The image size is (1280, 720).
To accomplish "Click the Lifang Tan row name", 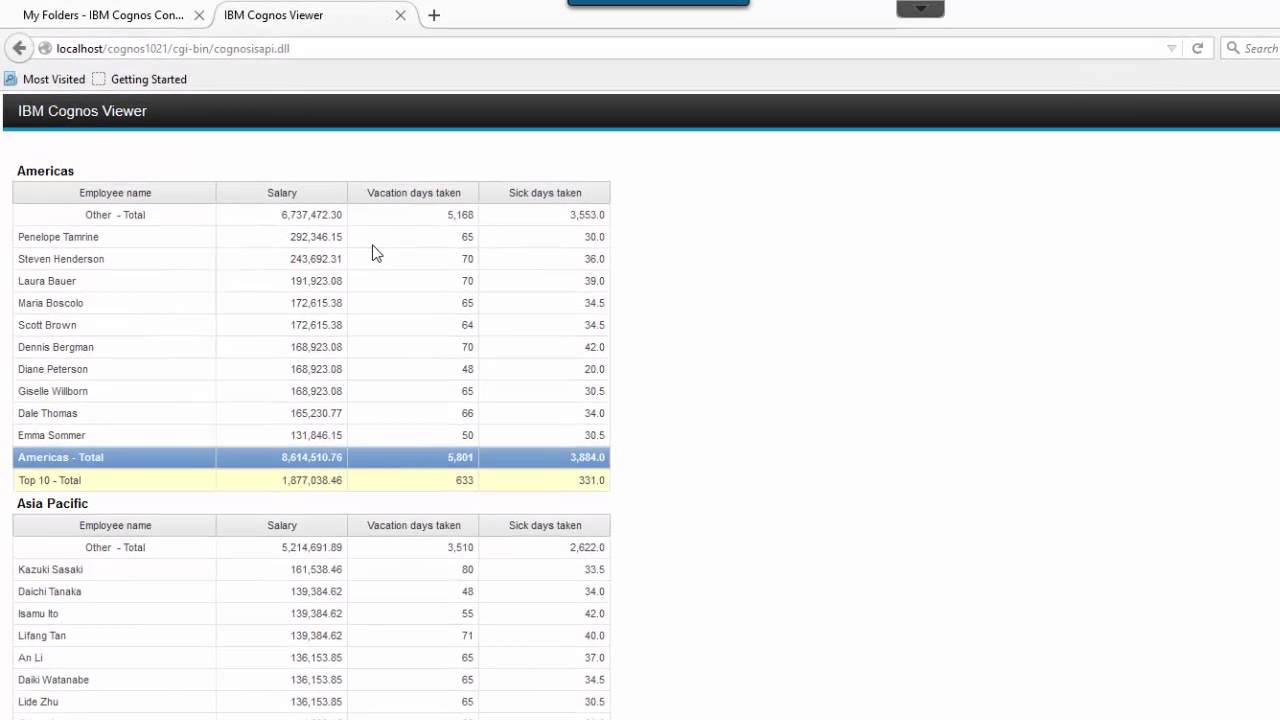I will point(42,635).
